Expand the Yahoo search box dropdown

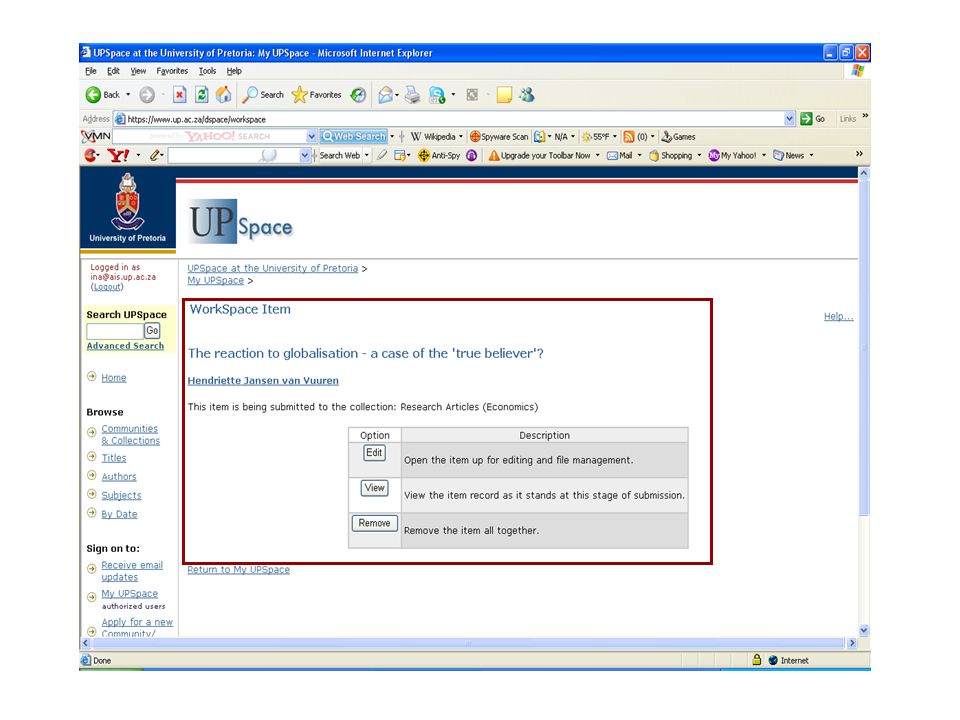311,137
